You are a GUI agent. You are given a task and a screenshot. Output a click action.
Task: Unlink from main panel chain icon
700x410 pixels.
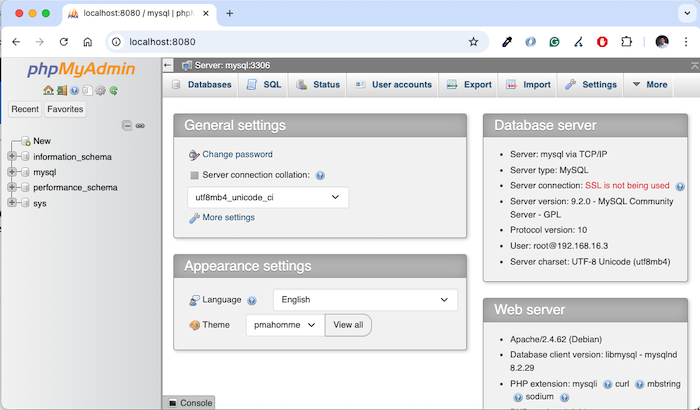[x=140, y=126]
